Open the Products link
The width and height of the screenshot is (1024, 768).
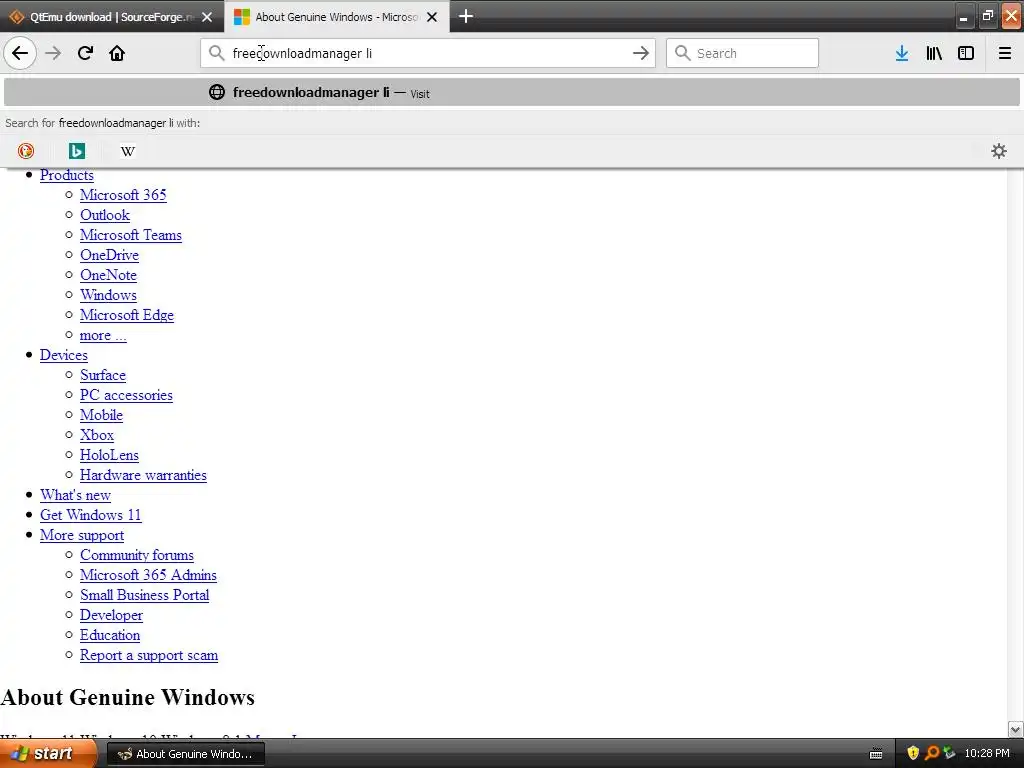pos(67,175)
